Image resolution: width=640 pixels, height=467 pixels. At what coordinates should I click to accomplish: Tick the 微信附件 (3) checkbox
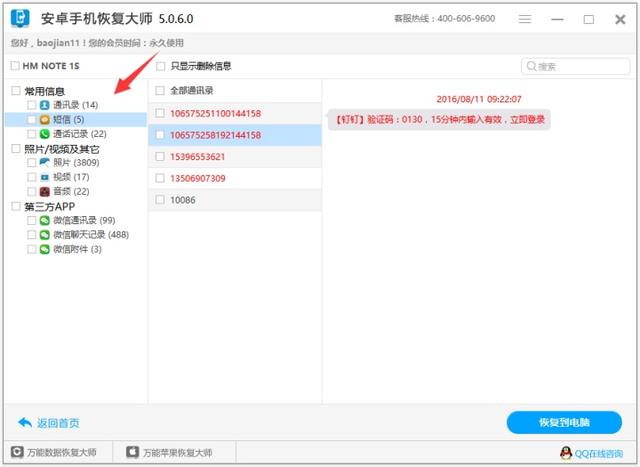point(31,249)
